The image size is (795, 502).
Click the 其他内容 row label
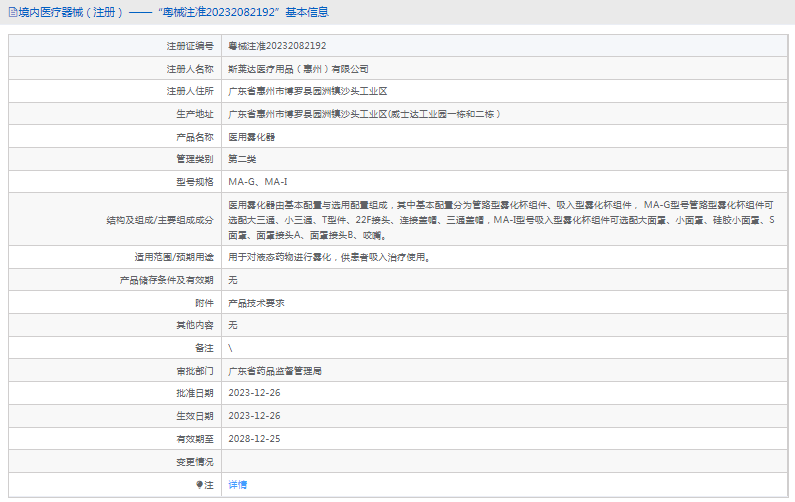tap(195, 325)
